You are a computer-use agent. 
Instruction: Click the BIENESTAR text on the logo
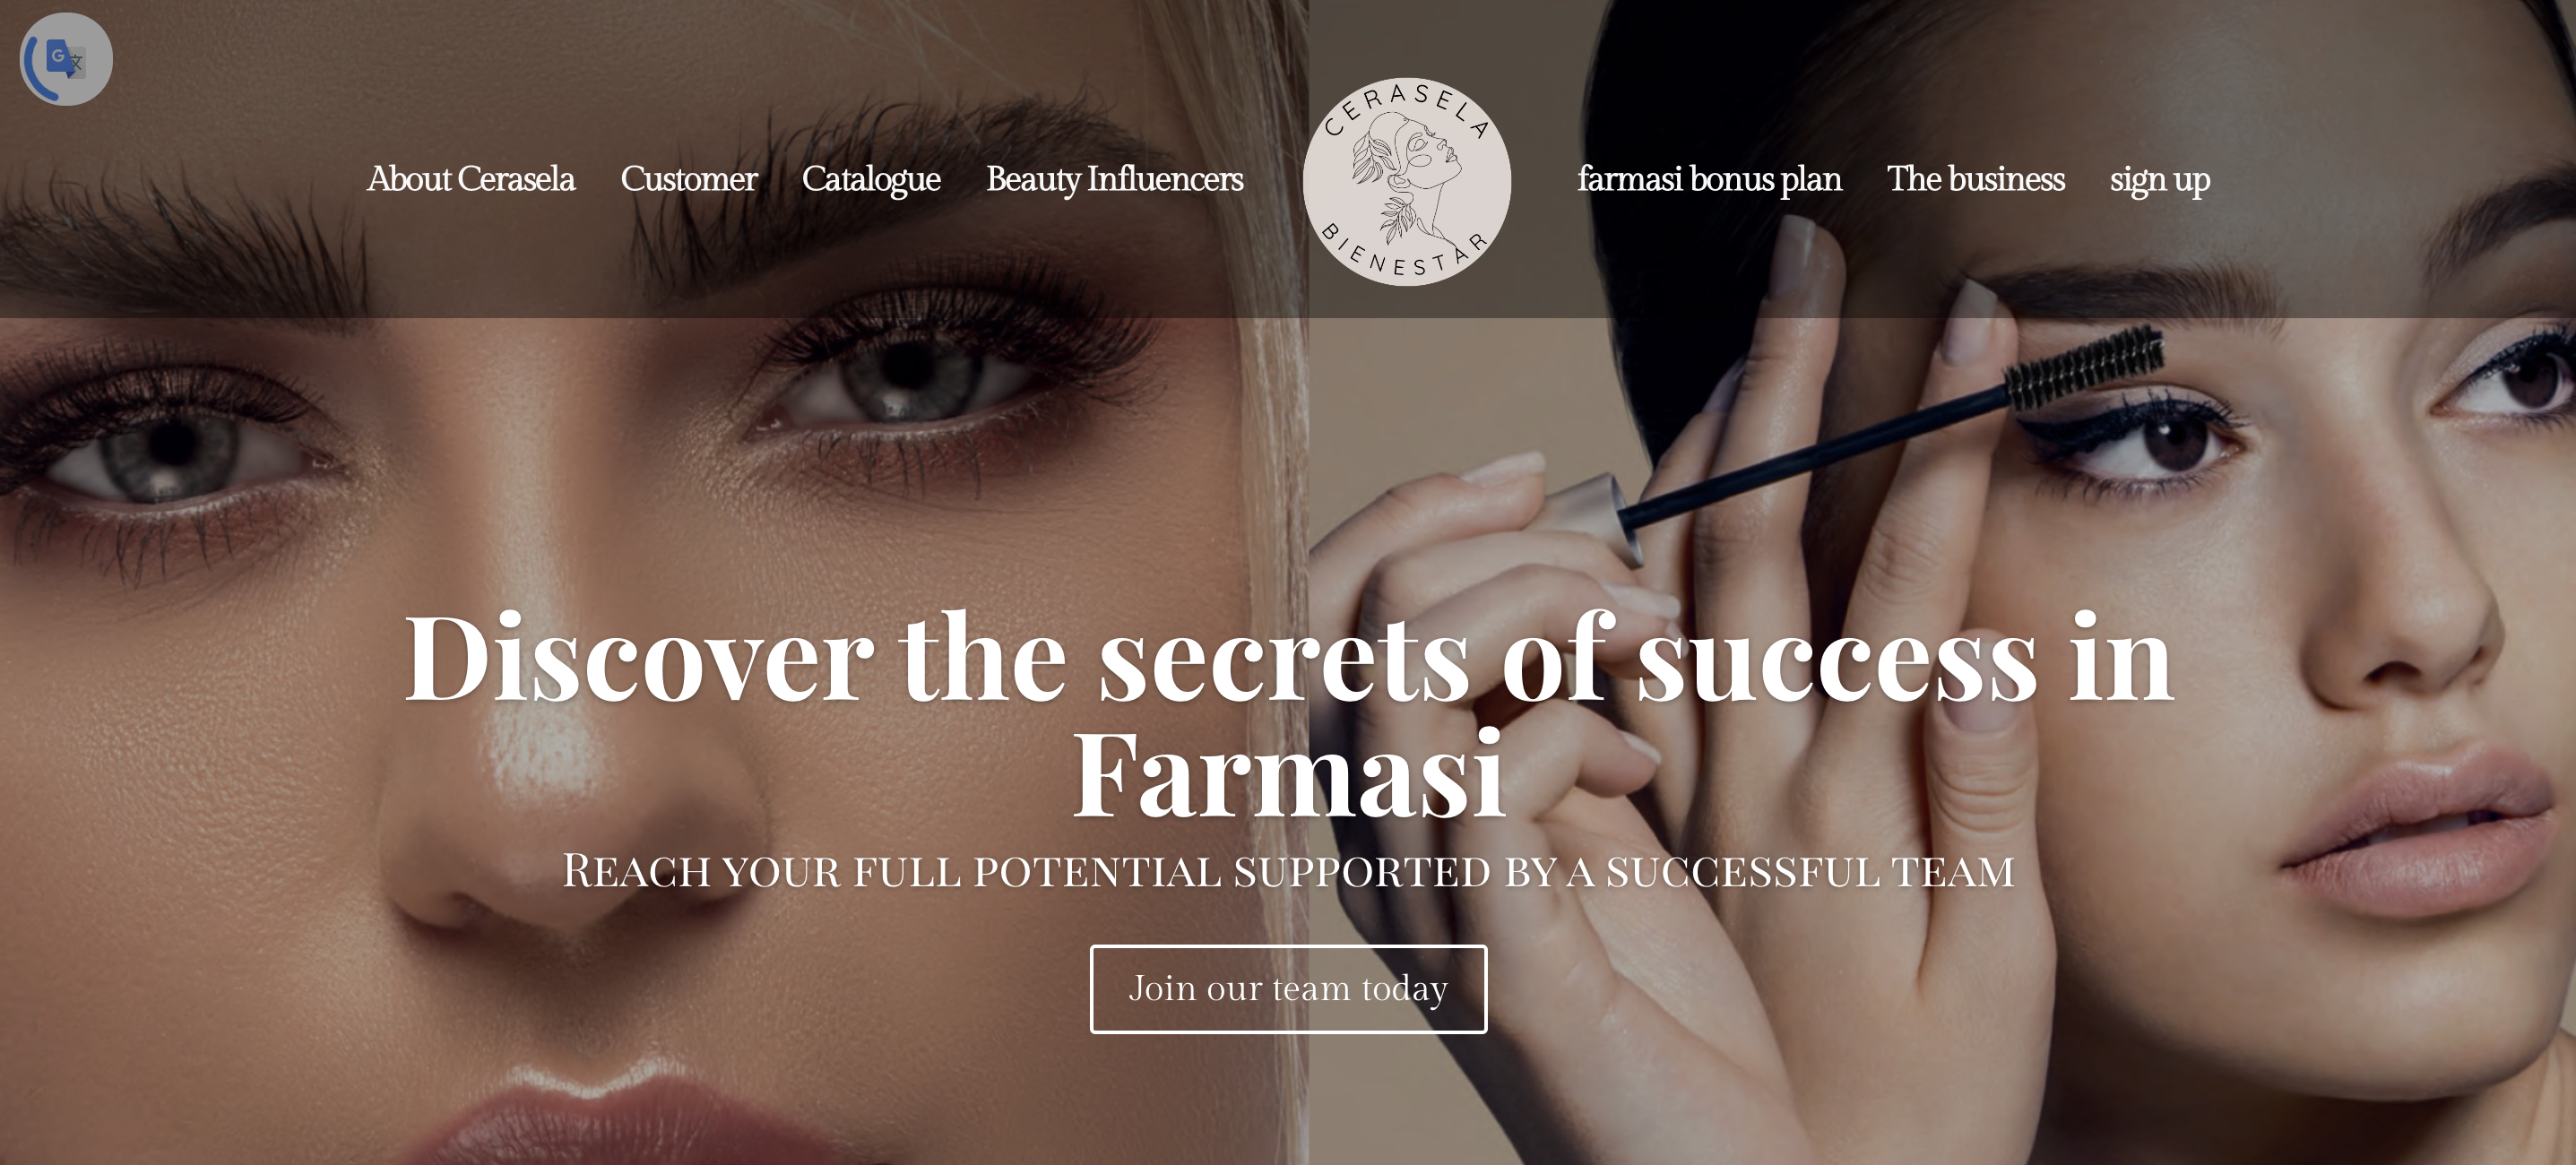1405,250
